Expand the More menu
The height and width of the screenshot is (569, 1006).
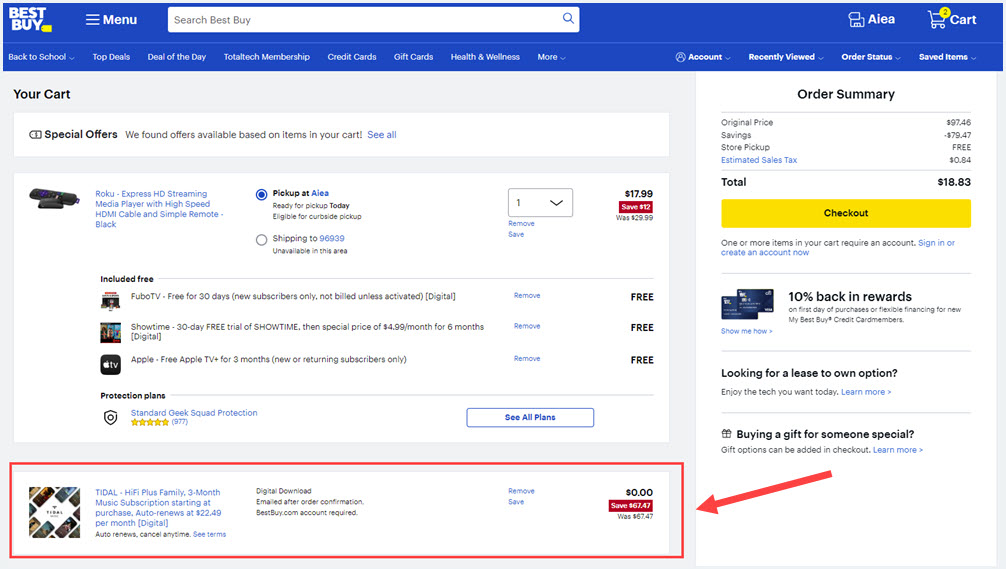(551, 57)
